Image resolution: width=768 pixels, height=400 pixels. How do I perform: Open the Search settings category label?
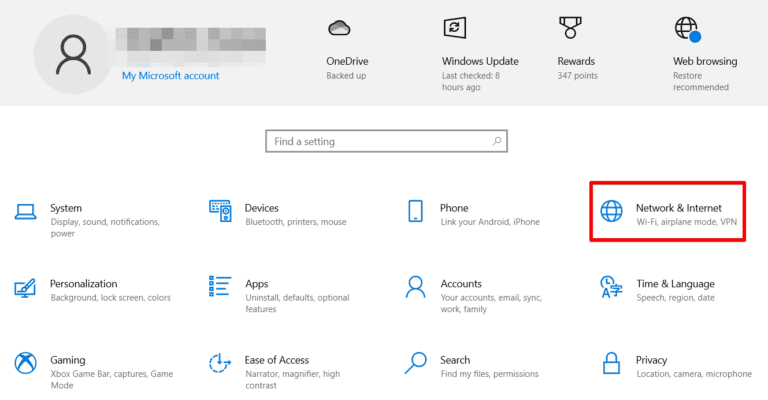[x=455, y=360]
